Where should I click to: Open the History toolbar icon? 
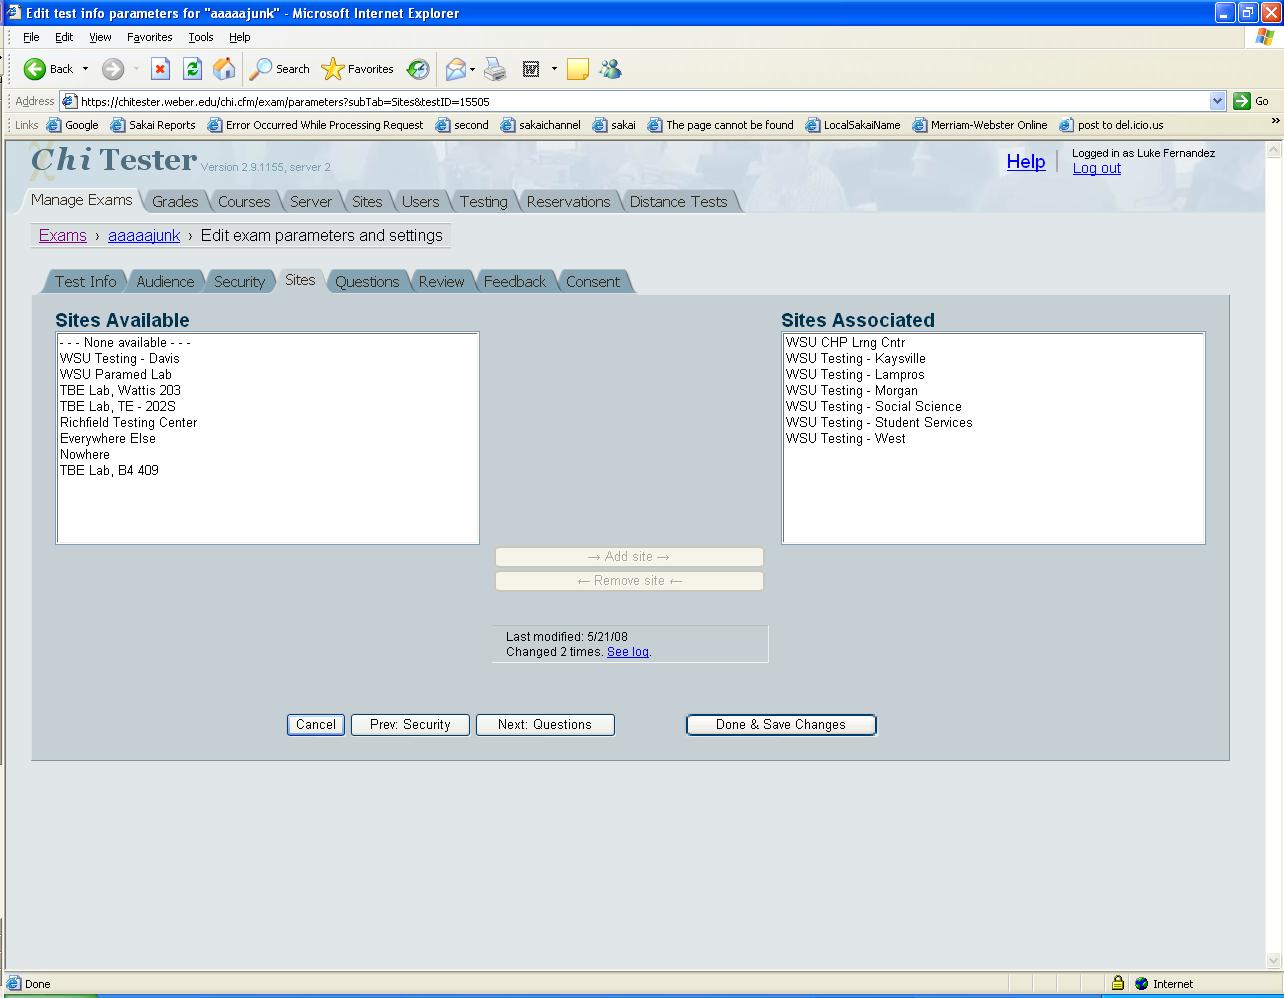point(418,69)
